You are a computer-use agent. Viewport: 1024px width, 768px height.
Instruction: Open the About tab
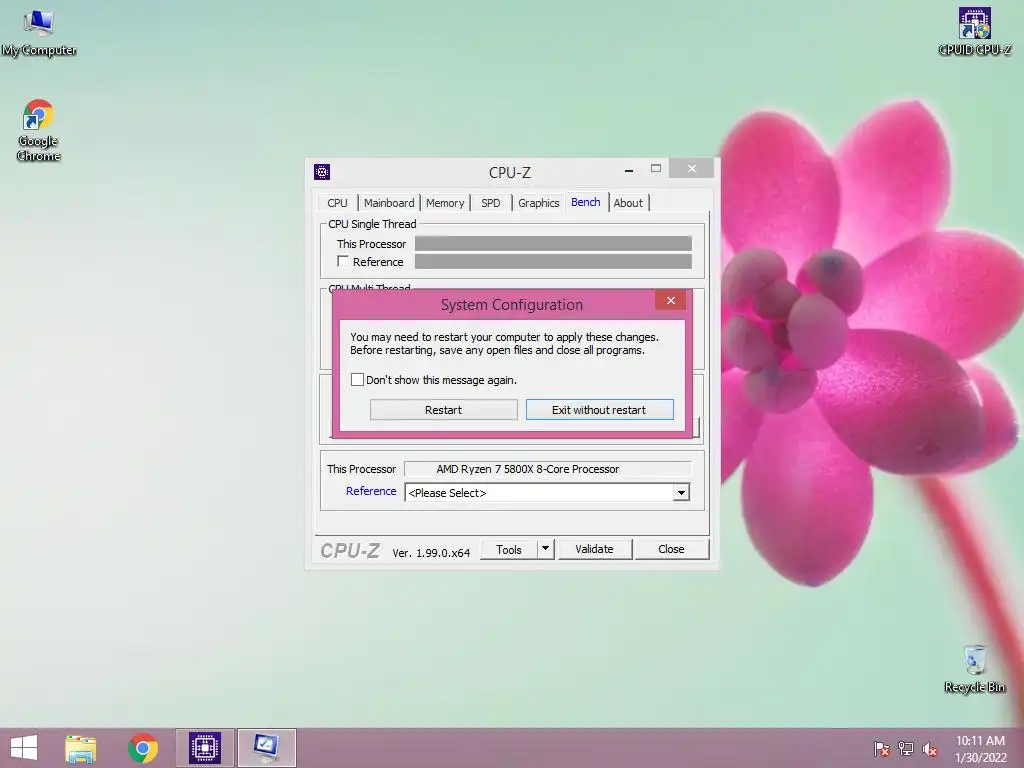(628, 203)
